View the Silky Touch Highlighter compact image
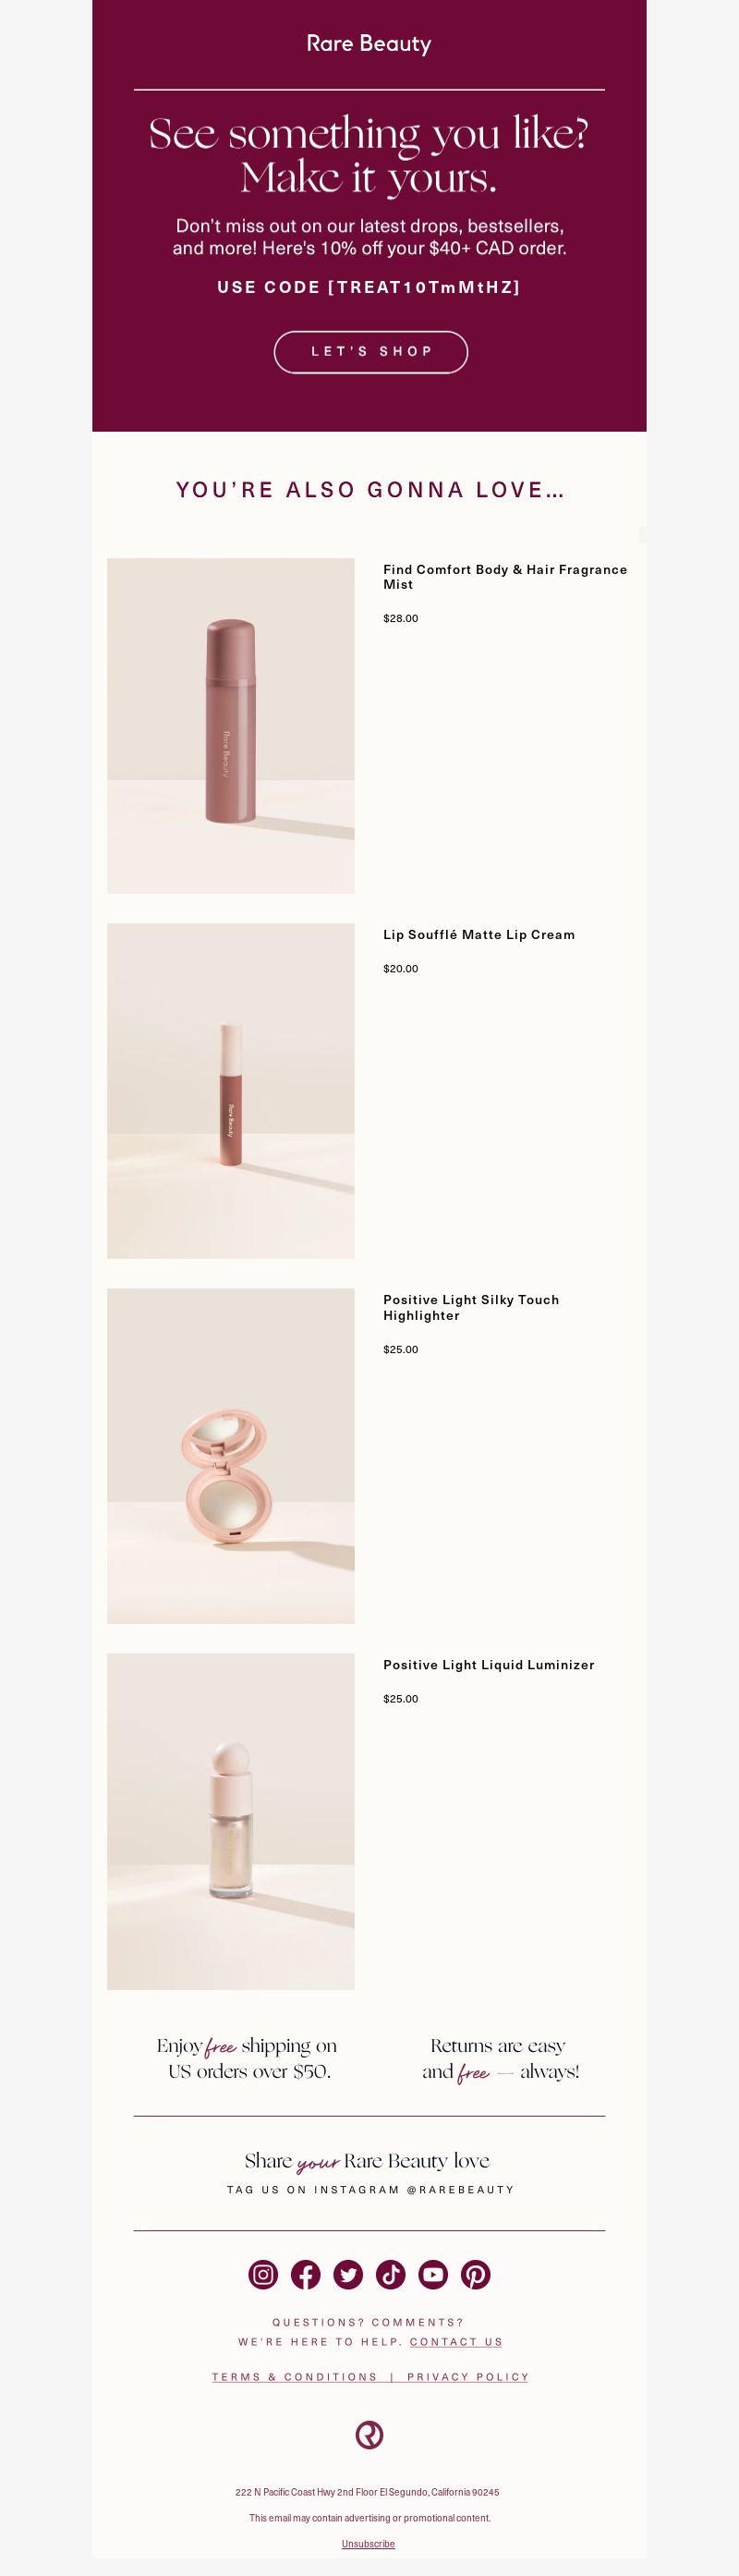Viewport: 739px width, 2576px height. pos(231,1456)
